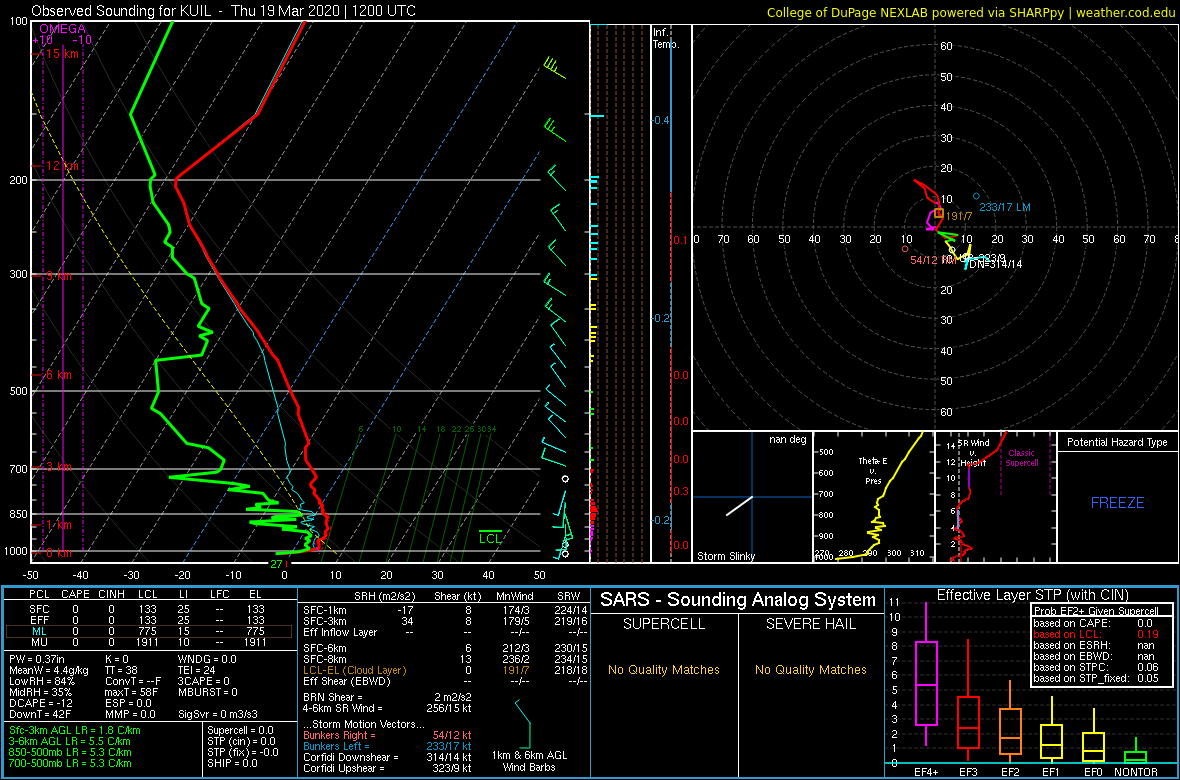Image resolution: width=1180 pixels, height=780 pixels.
Task: Click the OMEGA label
Action: 62,29
